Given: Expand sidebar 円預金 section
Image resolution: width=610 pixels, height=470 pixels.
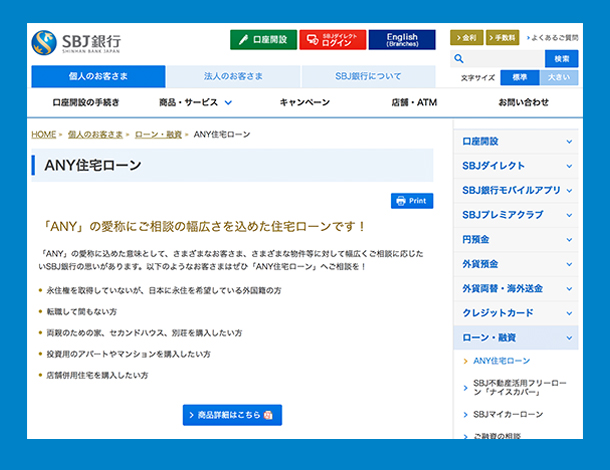Looking at the screenshot, I should click(516, 240).
